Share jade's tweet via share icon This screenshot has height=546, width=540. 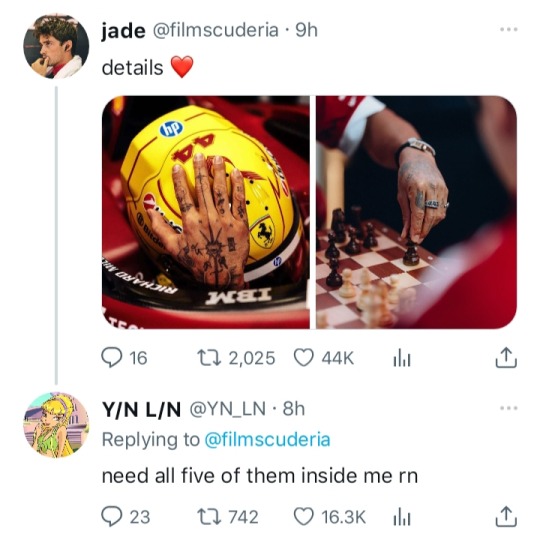[x=506, y=358]
